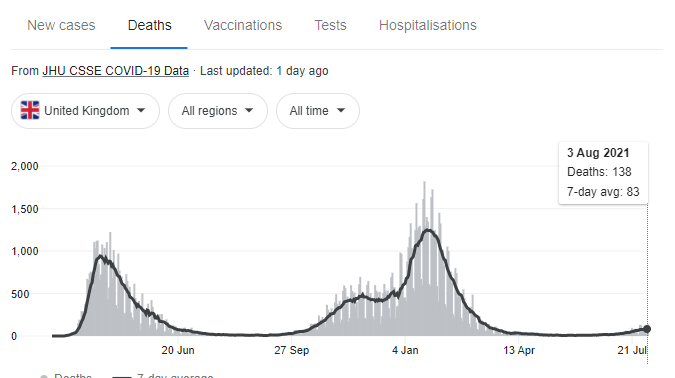
Task: Expand the United Kingdom country selector
Action: click(x=85, y=111)
